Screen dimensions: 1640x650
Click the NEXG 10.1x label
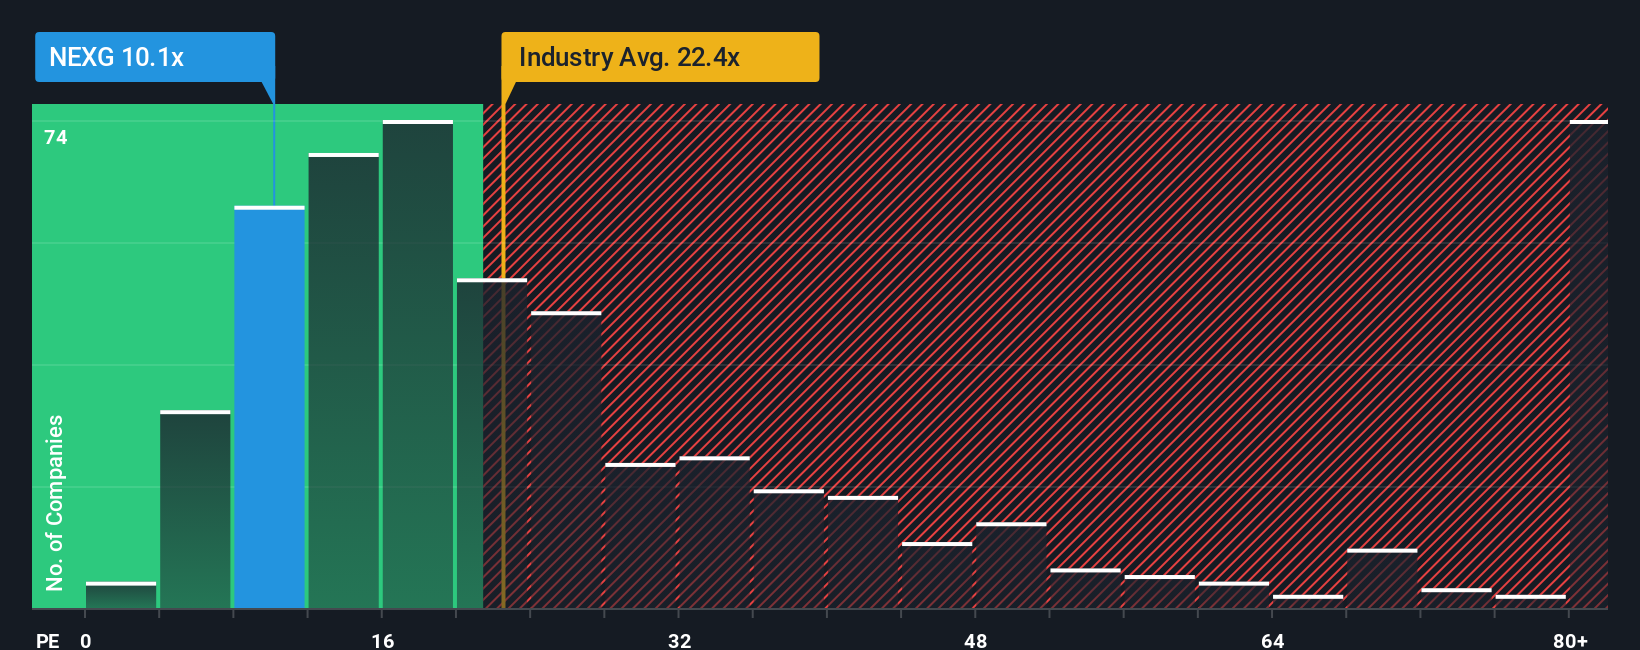[x=155, y=57]
